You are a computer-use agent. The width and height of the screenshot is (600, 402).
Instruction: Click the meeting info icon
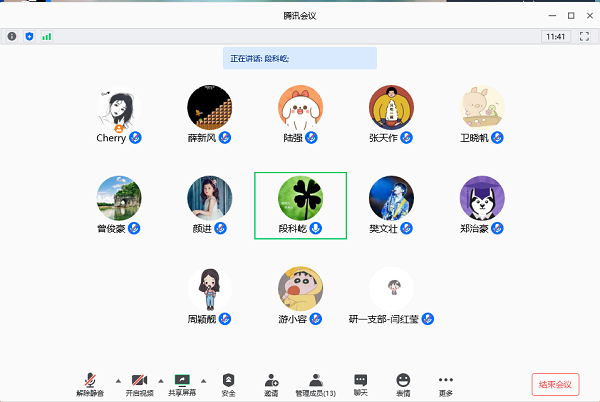[x=12, y=36]
